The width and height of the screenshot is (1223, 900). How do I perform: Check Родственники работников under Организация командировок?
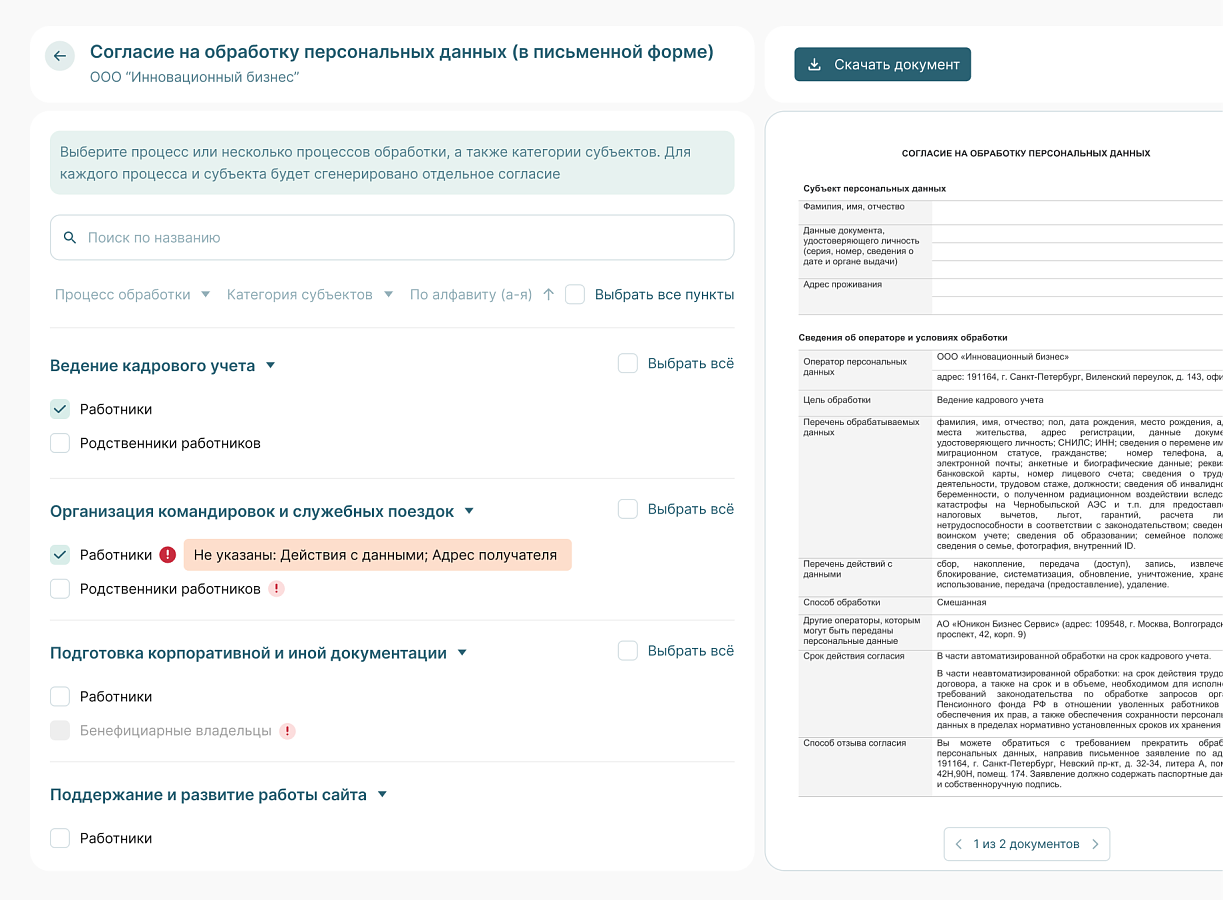tap(60, 589)
